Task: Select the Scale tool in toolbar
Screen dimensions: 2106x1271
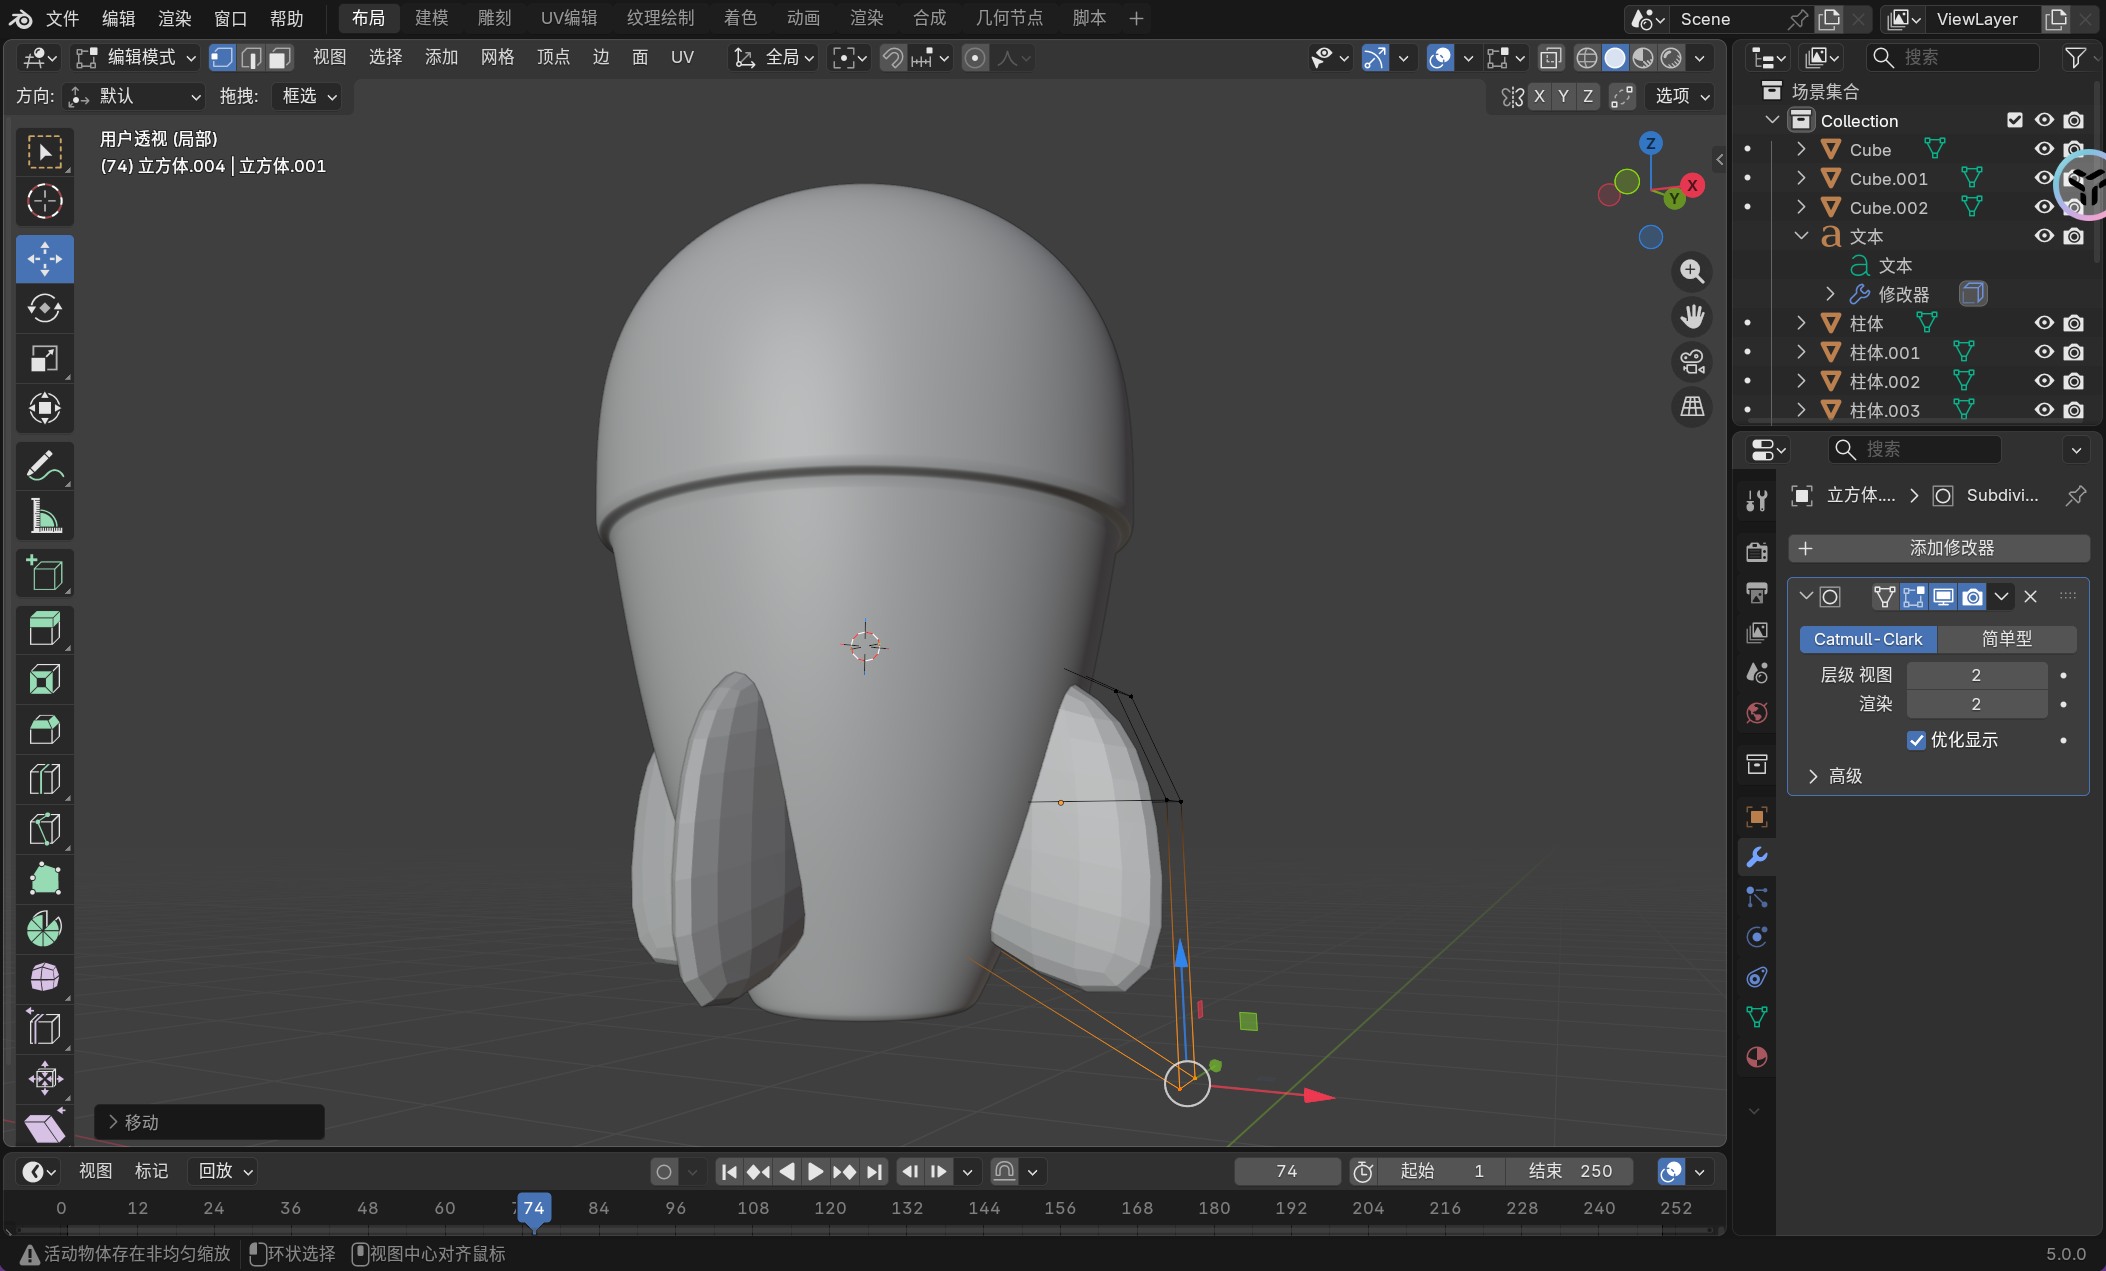Action: pyautogui.click(x=44, y=358)
